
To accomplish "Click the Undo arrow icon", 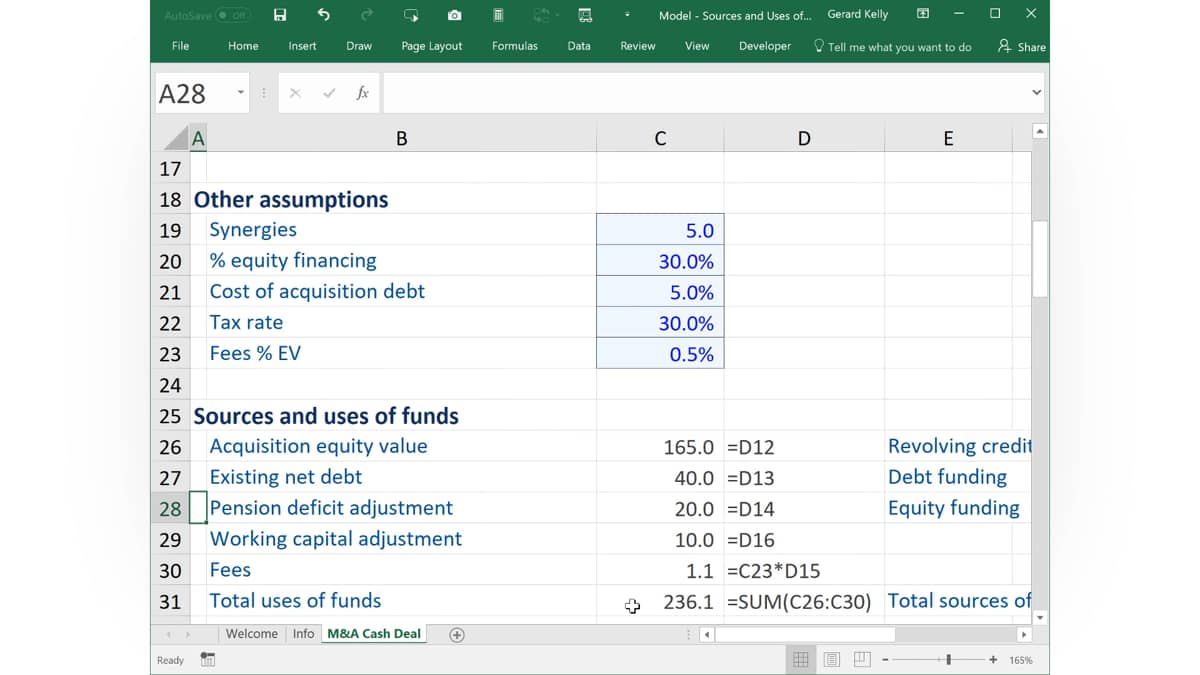I will click(323, 15).
